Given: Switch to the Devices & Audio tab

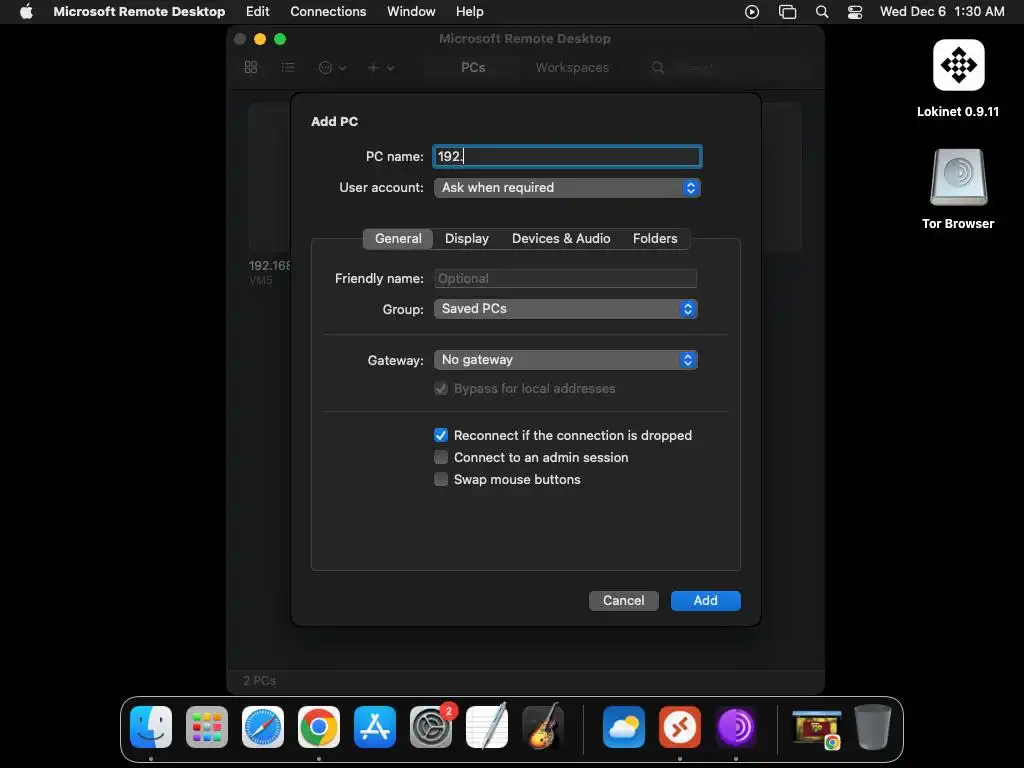Looking at the screenshot, I should click(561, 238).
